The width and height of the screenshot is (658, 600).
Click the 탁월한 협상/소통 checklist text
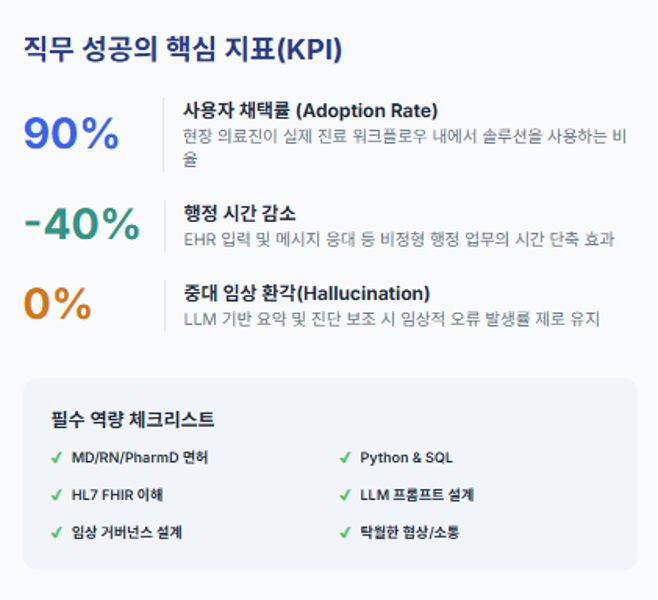tap(410, 533)
